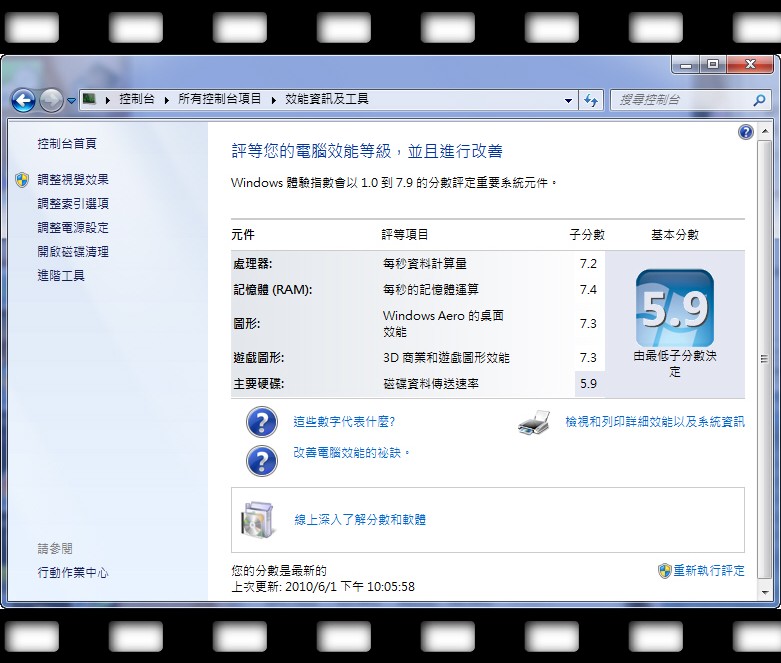The width and height of the screenshot is (781, 663).
Task: Open address bar history dropdown arrow
Action: point(568,101)
